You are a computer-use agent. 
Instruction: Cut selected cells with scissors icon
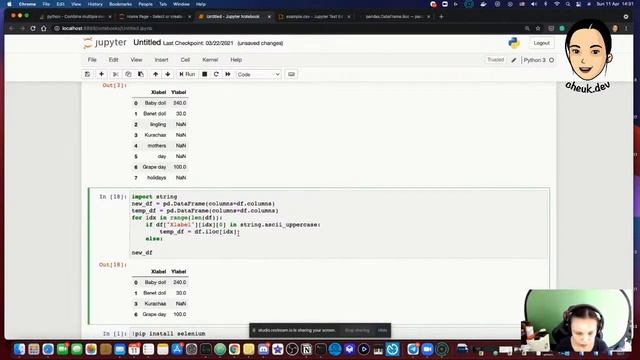[116, 74]
